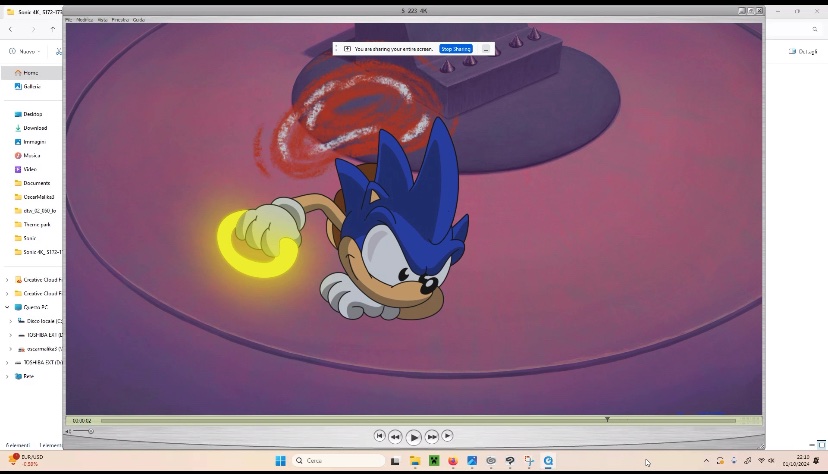Go up one folder in File Explorer

(53, 29)
